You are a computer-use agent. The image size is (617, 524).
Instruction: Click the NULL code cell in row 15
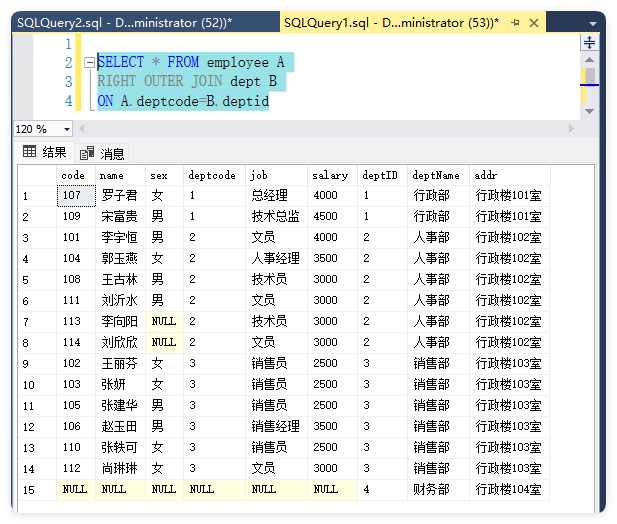point(76,490)
